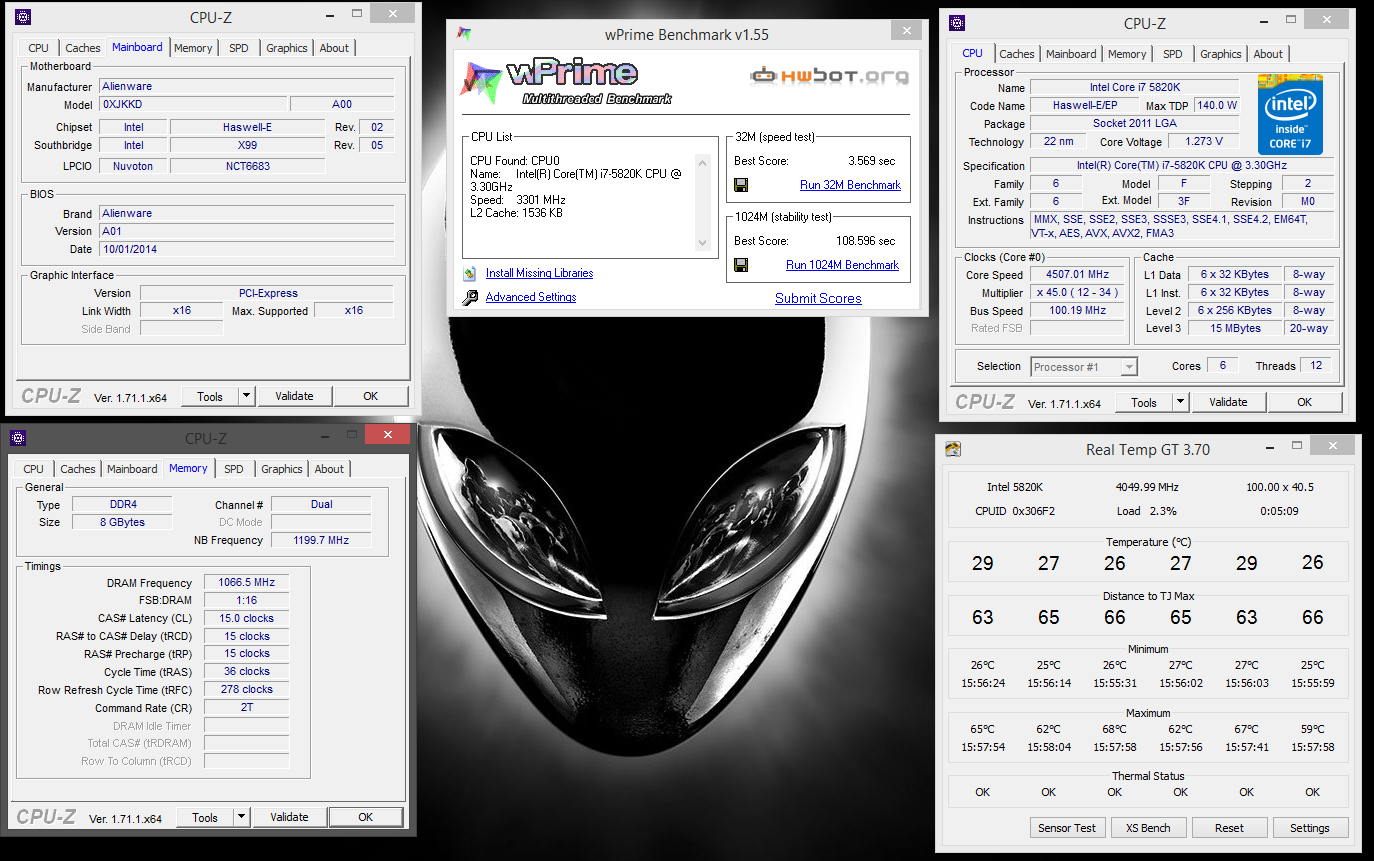Open Tools dropdown arrow in CPU-Z Mainboard window
The image size is (1374, 861).
[247, 396]
